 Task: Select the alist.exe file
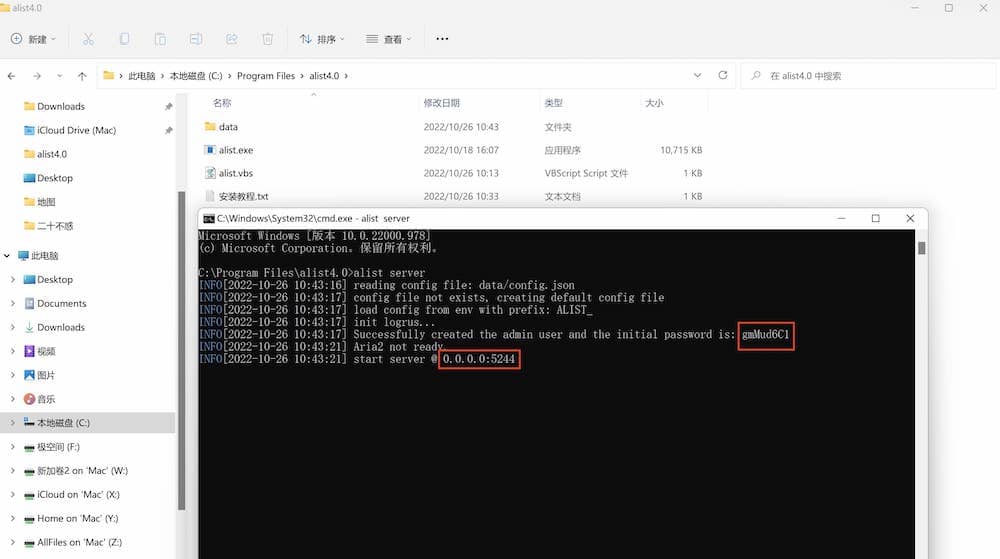point(236,150)
